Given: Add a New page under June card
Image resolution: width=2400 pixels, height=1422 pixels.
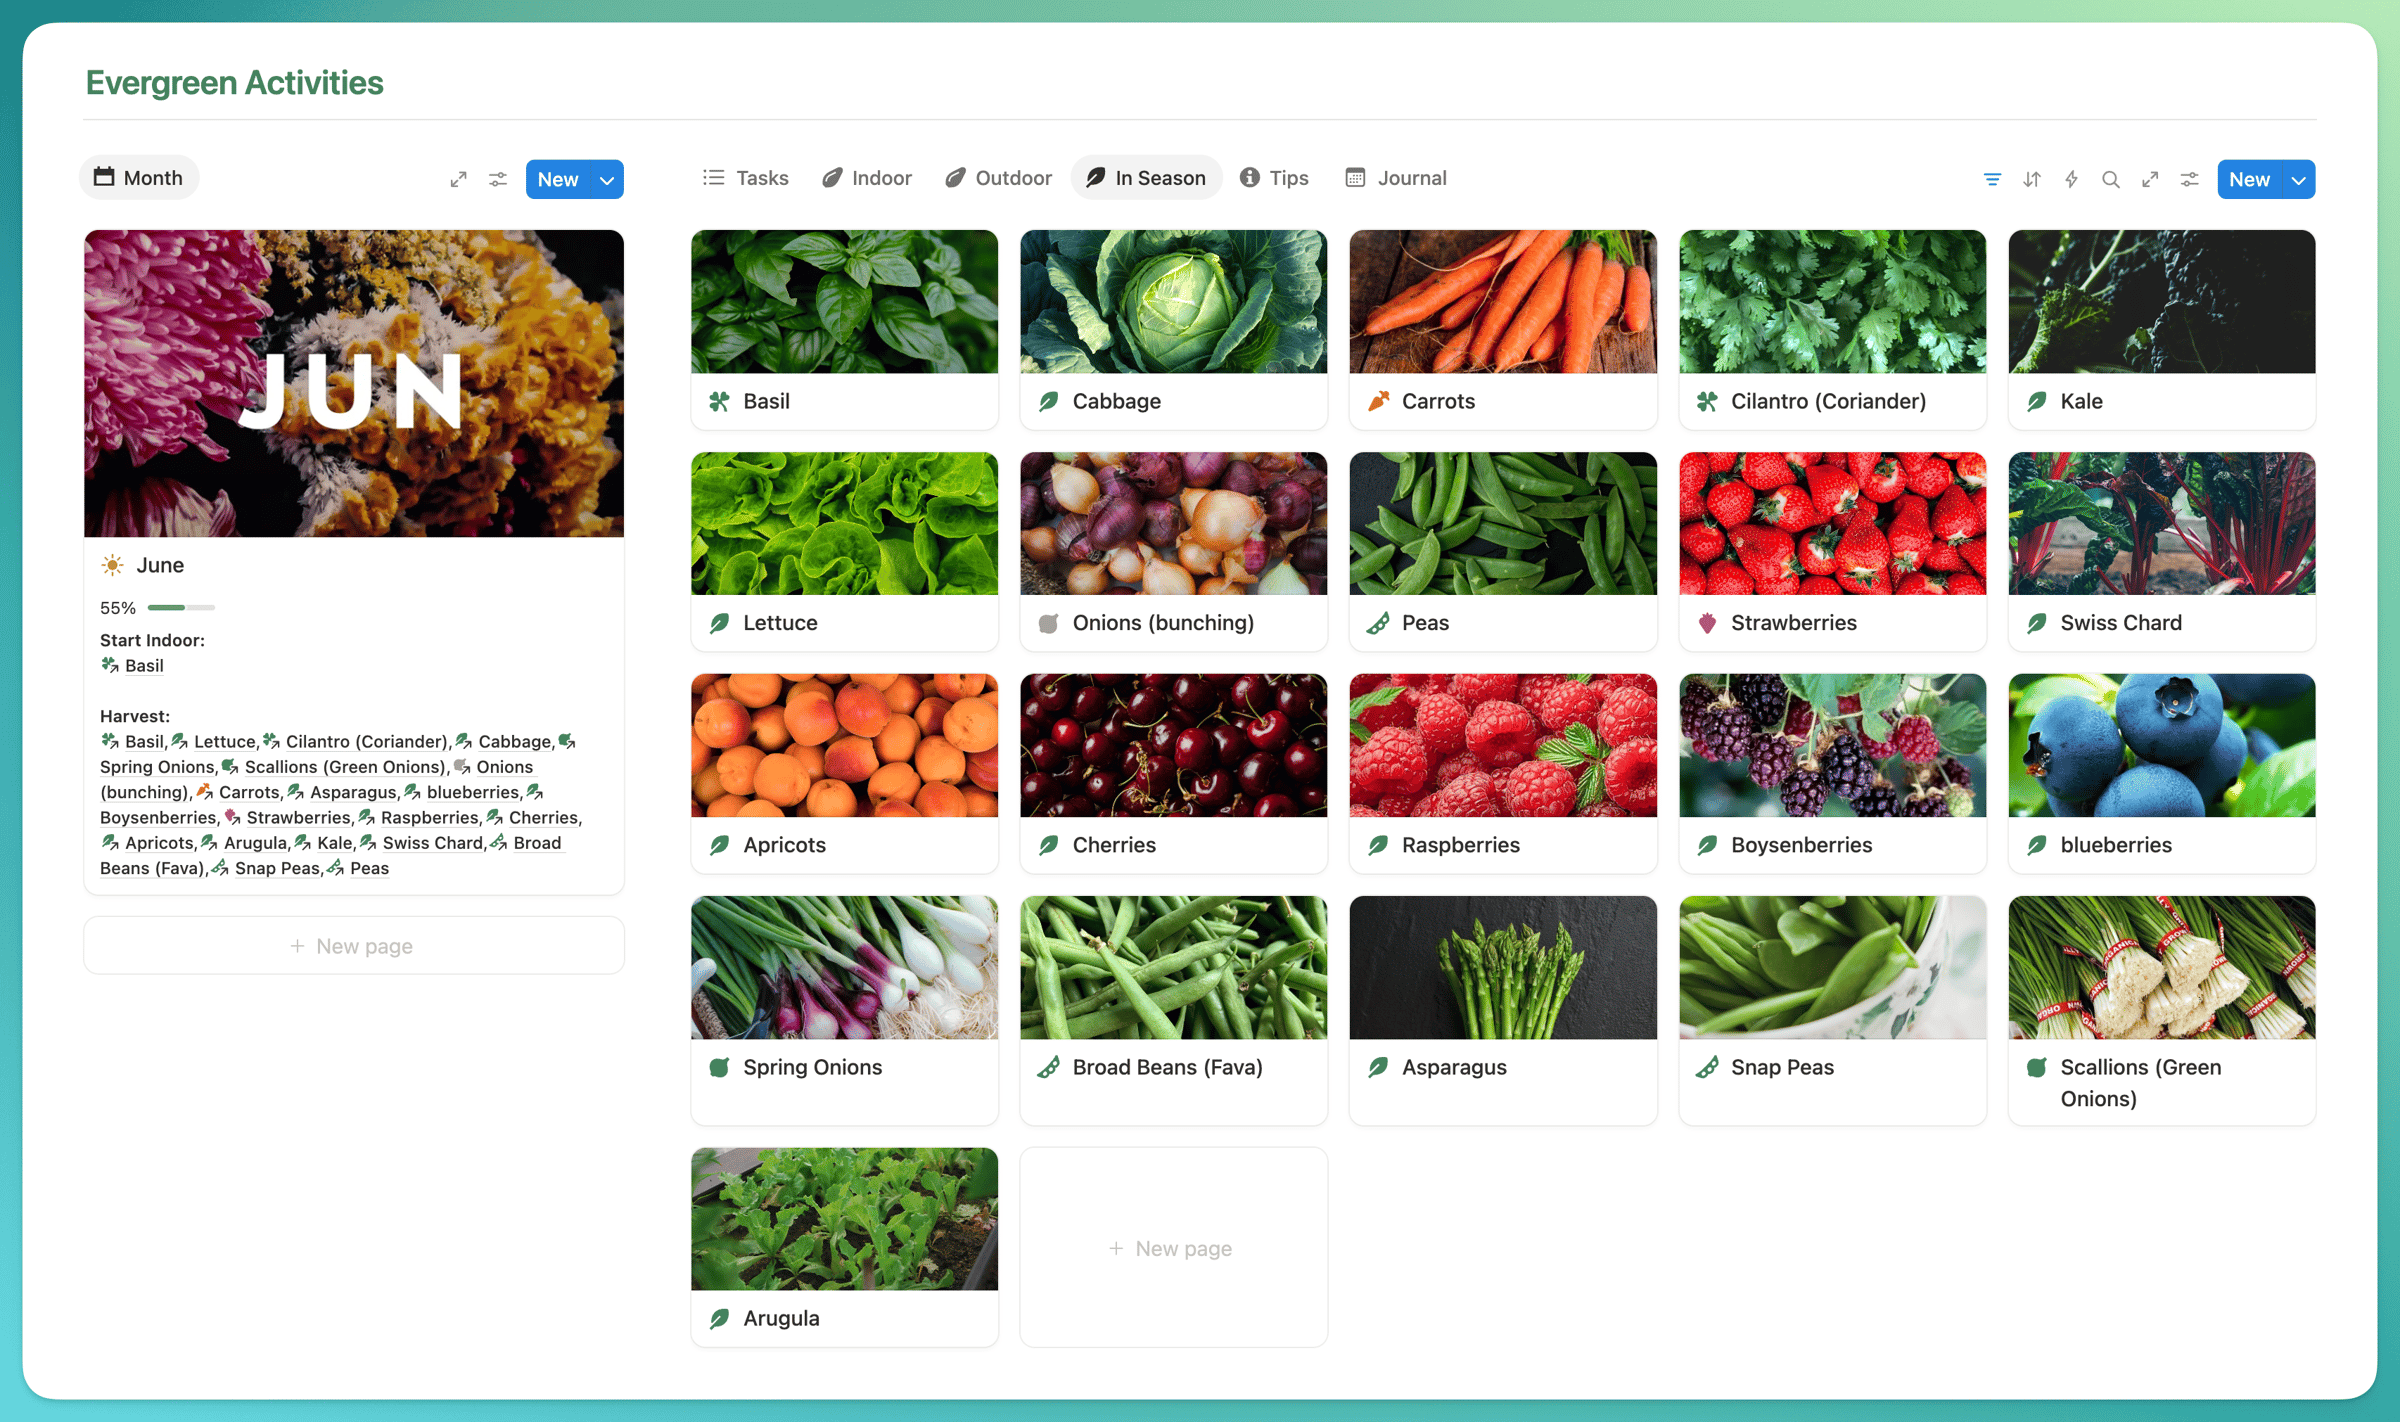Looking at the screenshot, I should coord(354,946).
